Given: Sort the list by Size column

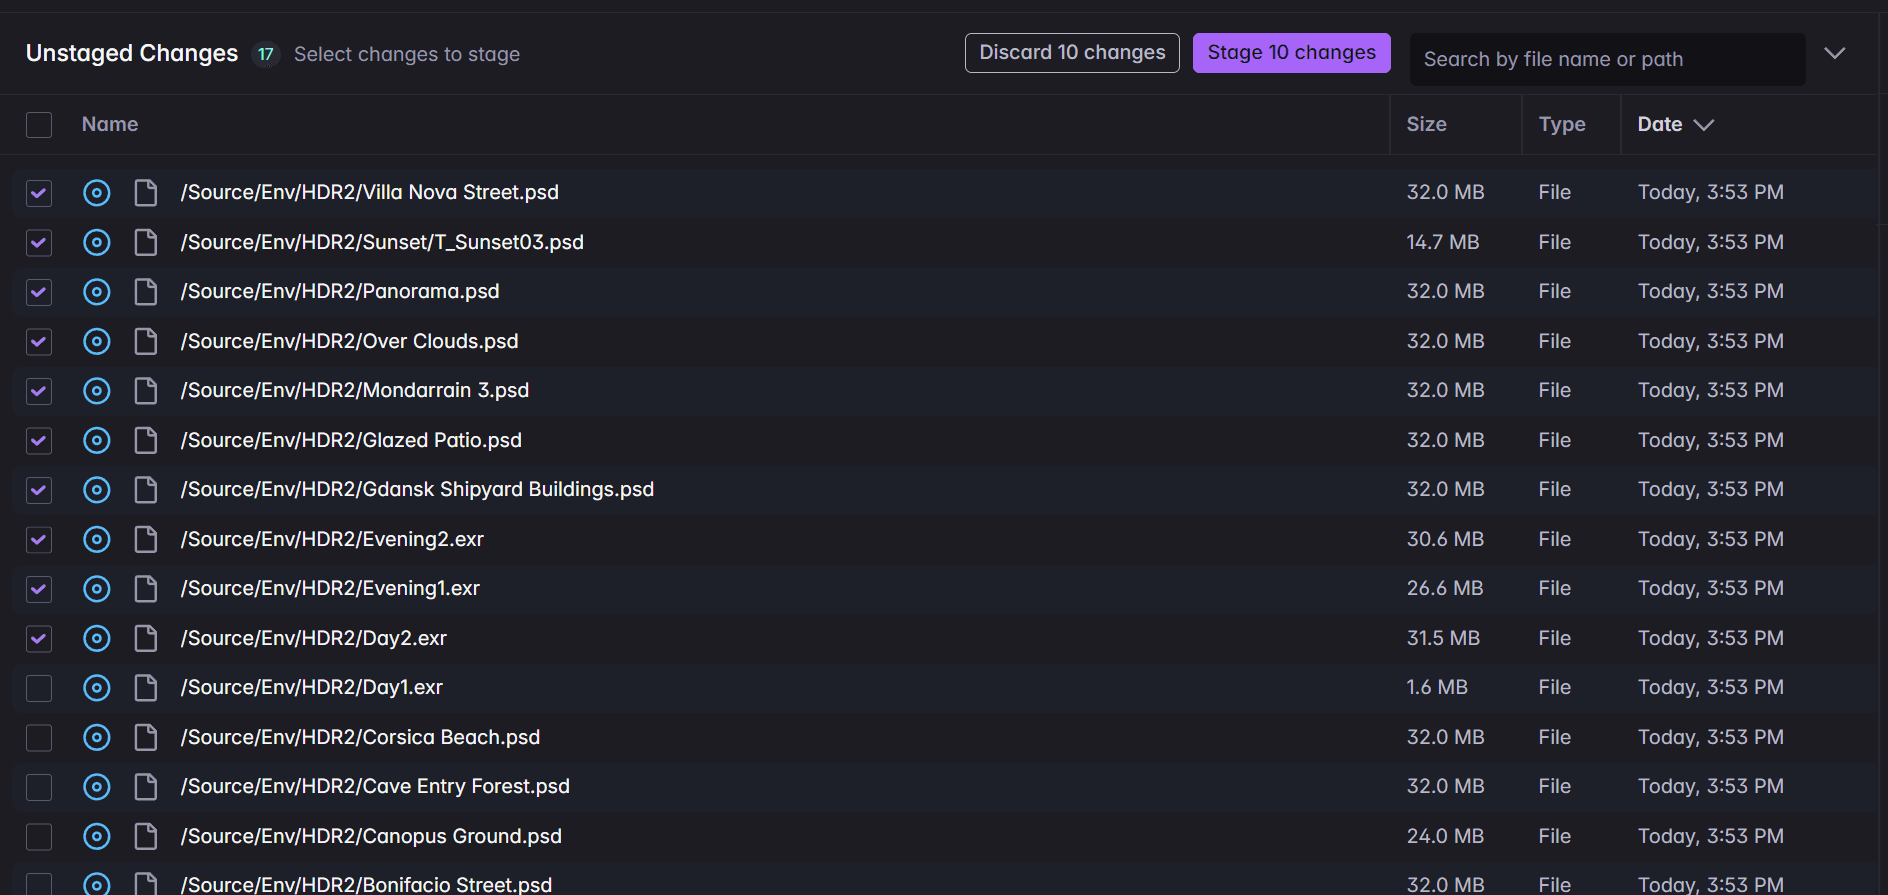Looking at the screenshot, I should tap(1426, 125).
